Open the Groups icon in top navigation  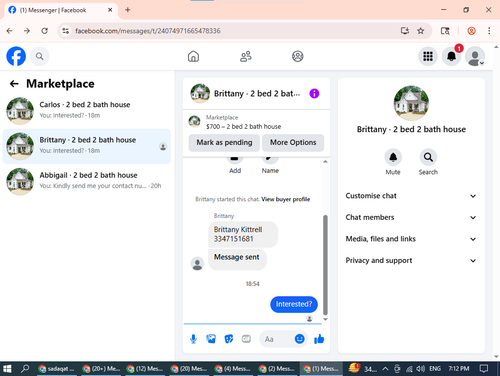pos(298,56)
